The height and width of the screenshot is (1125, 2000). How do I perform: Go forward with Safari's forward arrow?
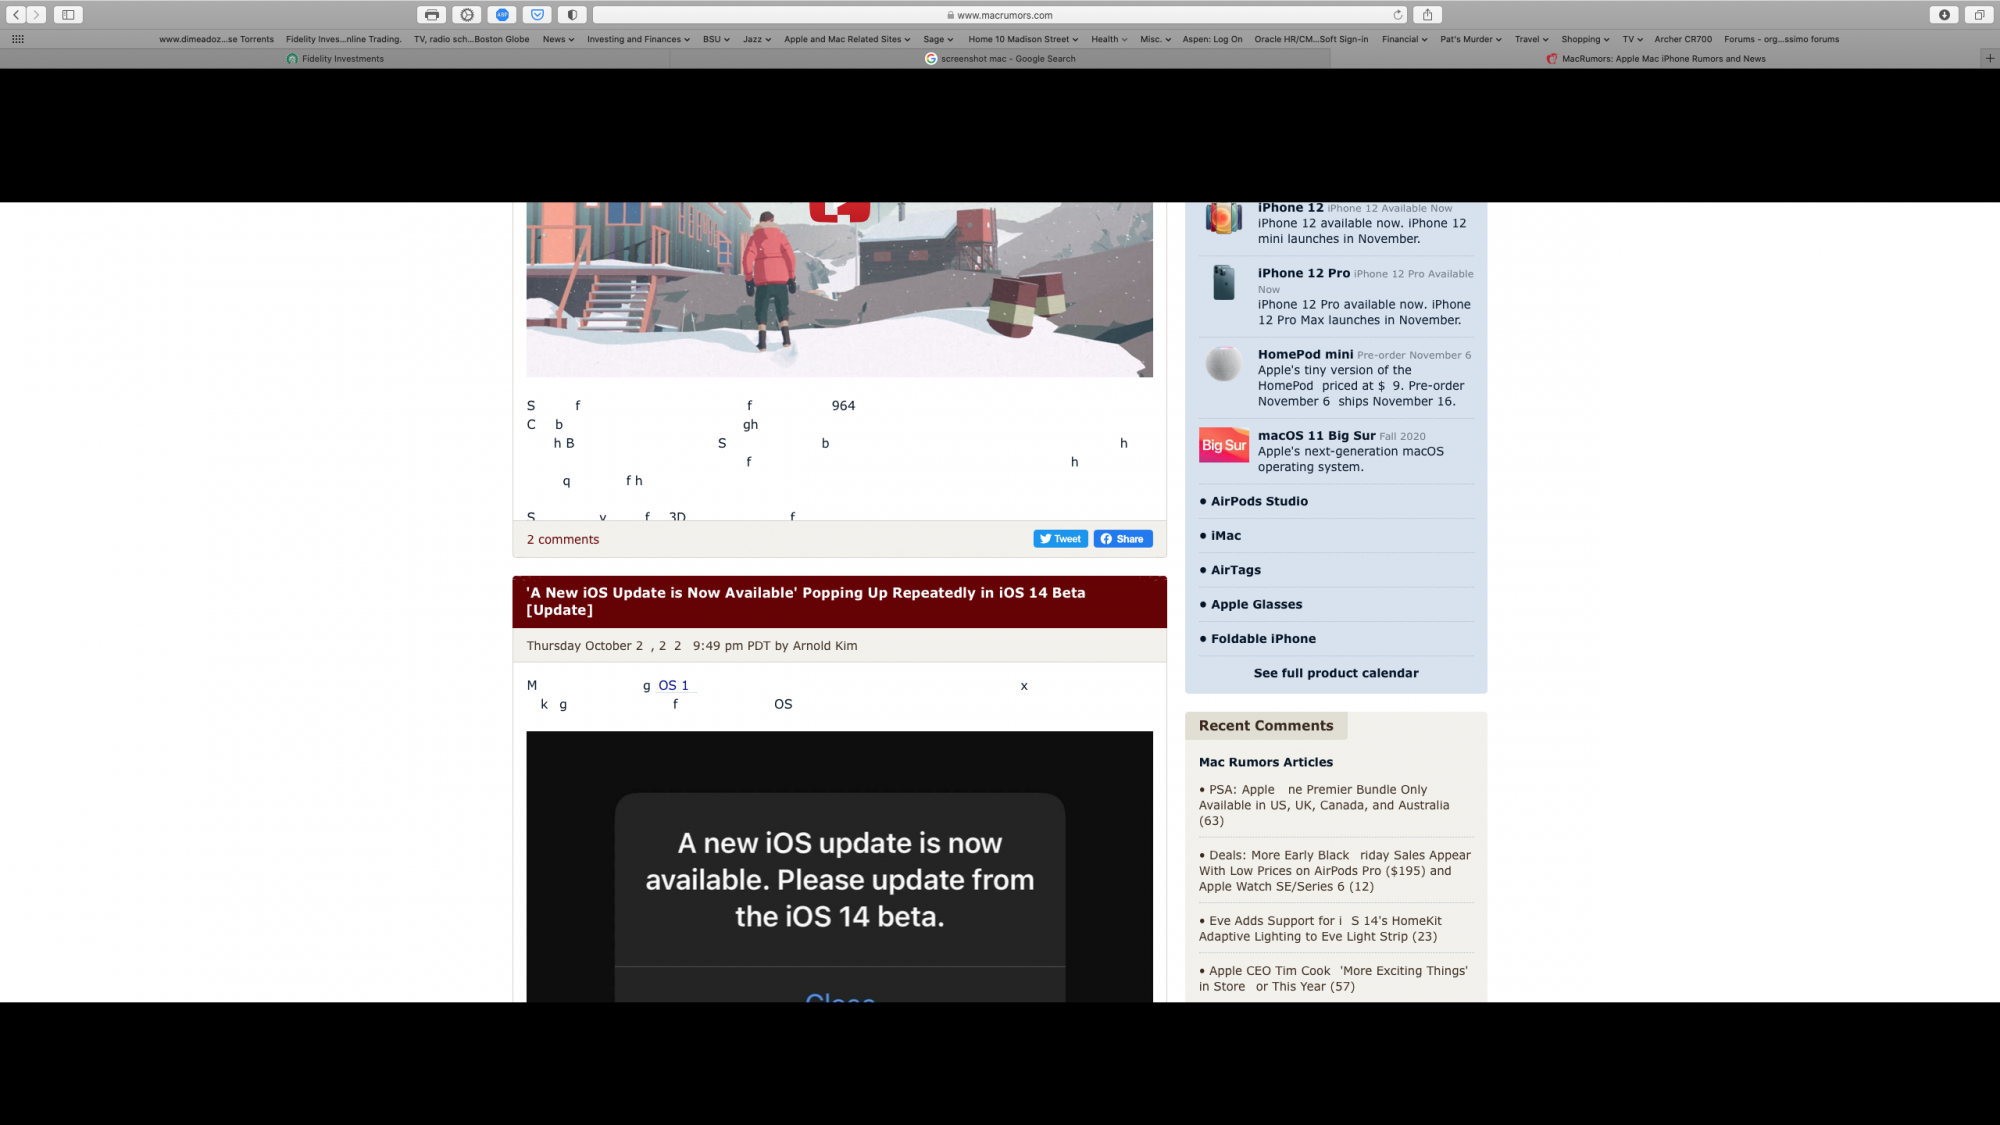click(x=37, y=15)
